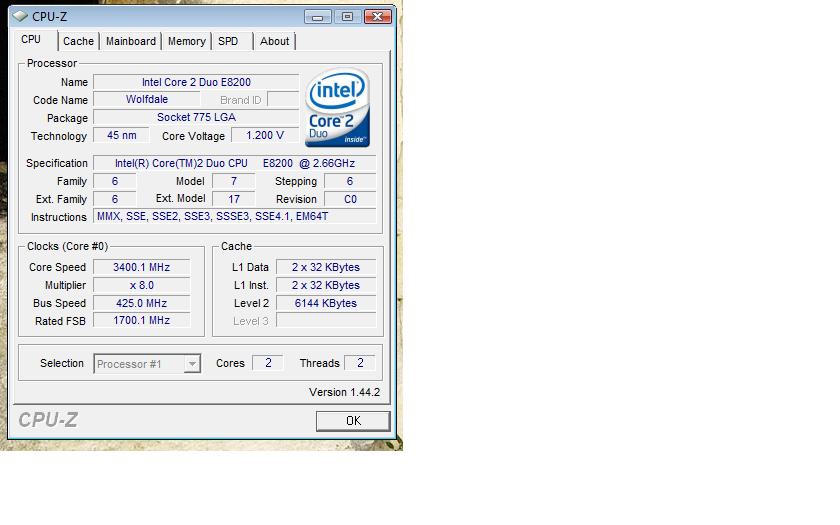Open the Processor #1 selection dropdown
This screenshot has height=525, width=840.
click(x=147, y=364)
